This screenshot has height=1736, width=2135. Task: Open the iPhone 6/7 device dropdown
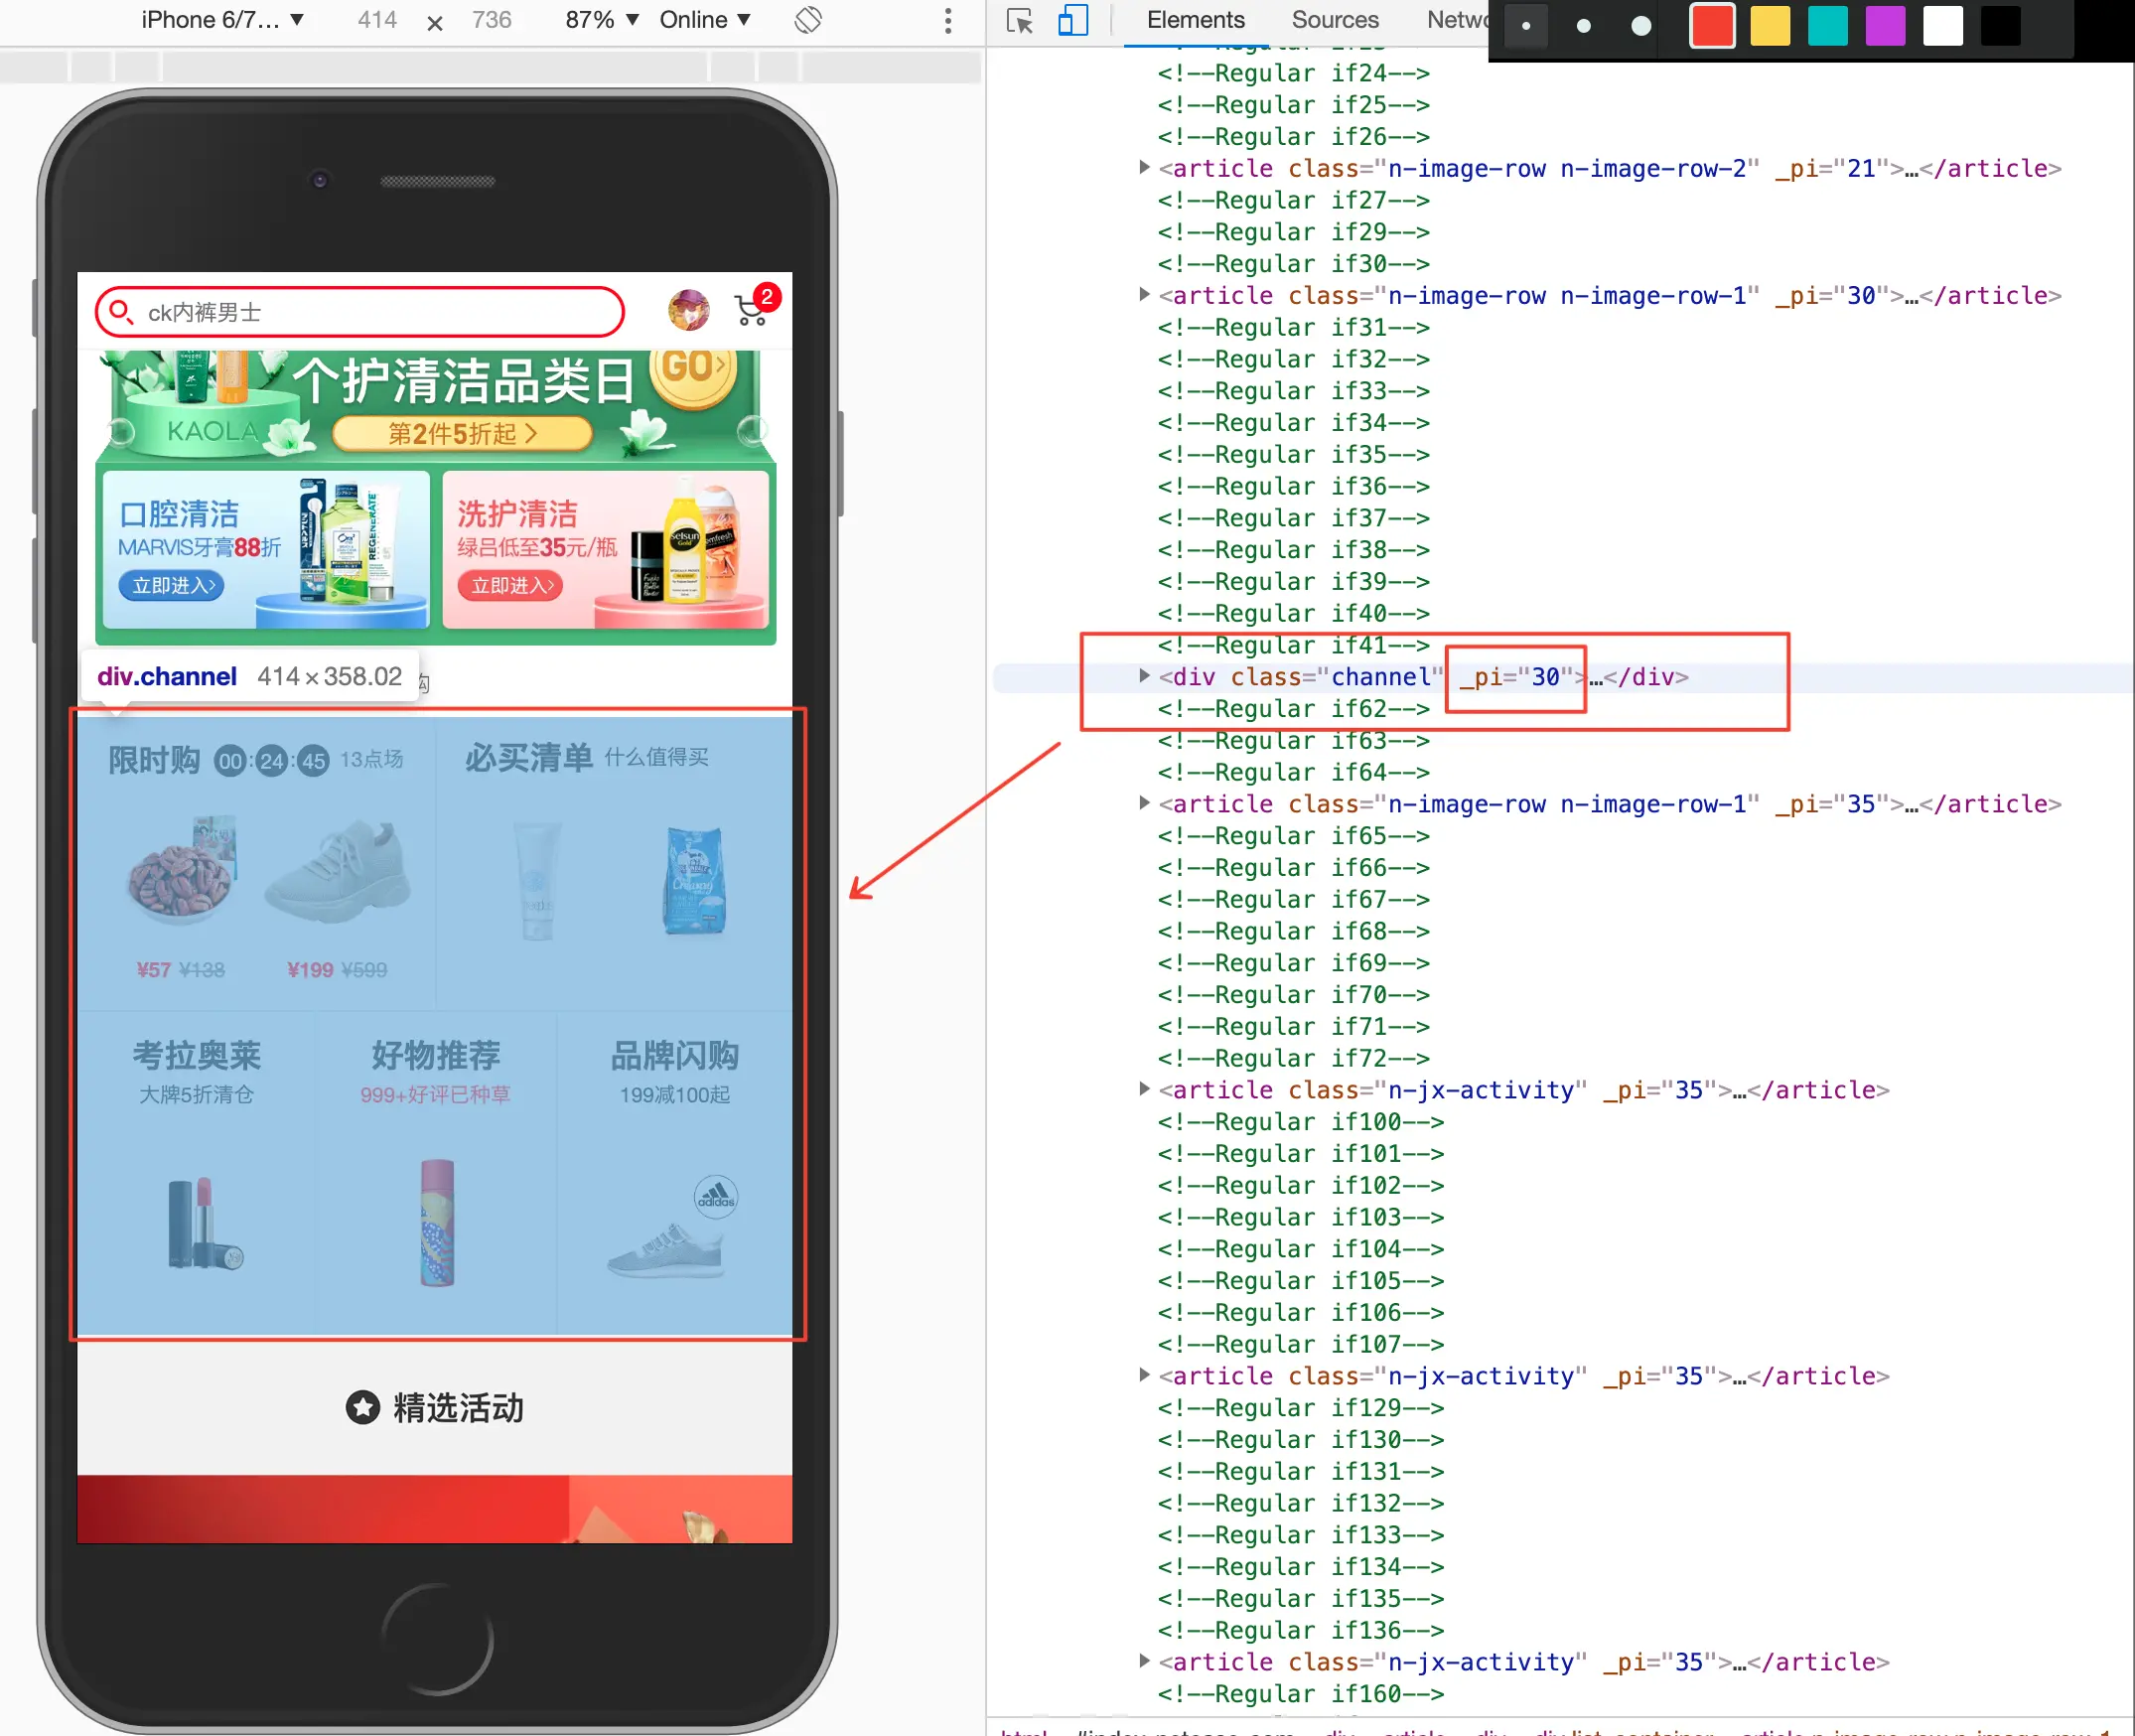tap(223, 20)
